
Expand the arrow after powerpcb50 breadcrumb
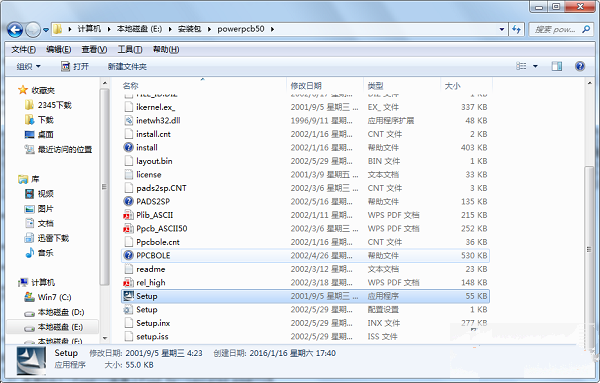[272, 29]
